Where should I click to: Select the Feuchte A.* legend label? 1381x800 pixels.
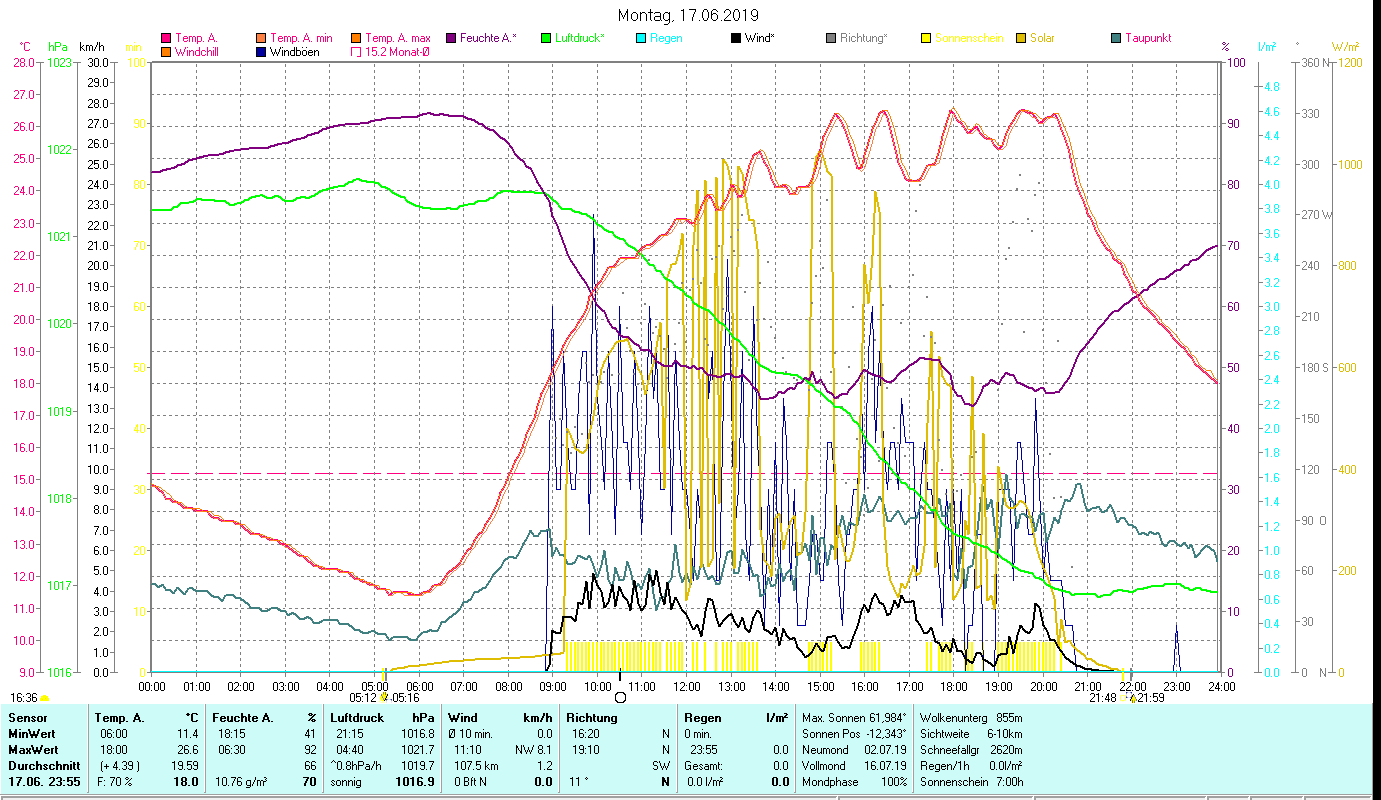(488, 39)
